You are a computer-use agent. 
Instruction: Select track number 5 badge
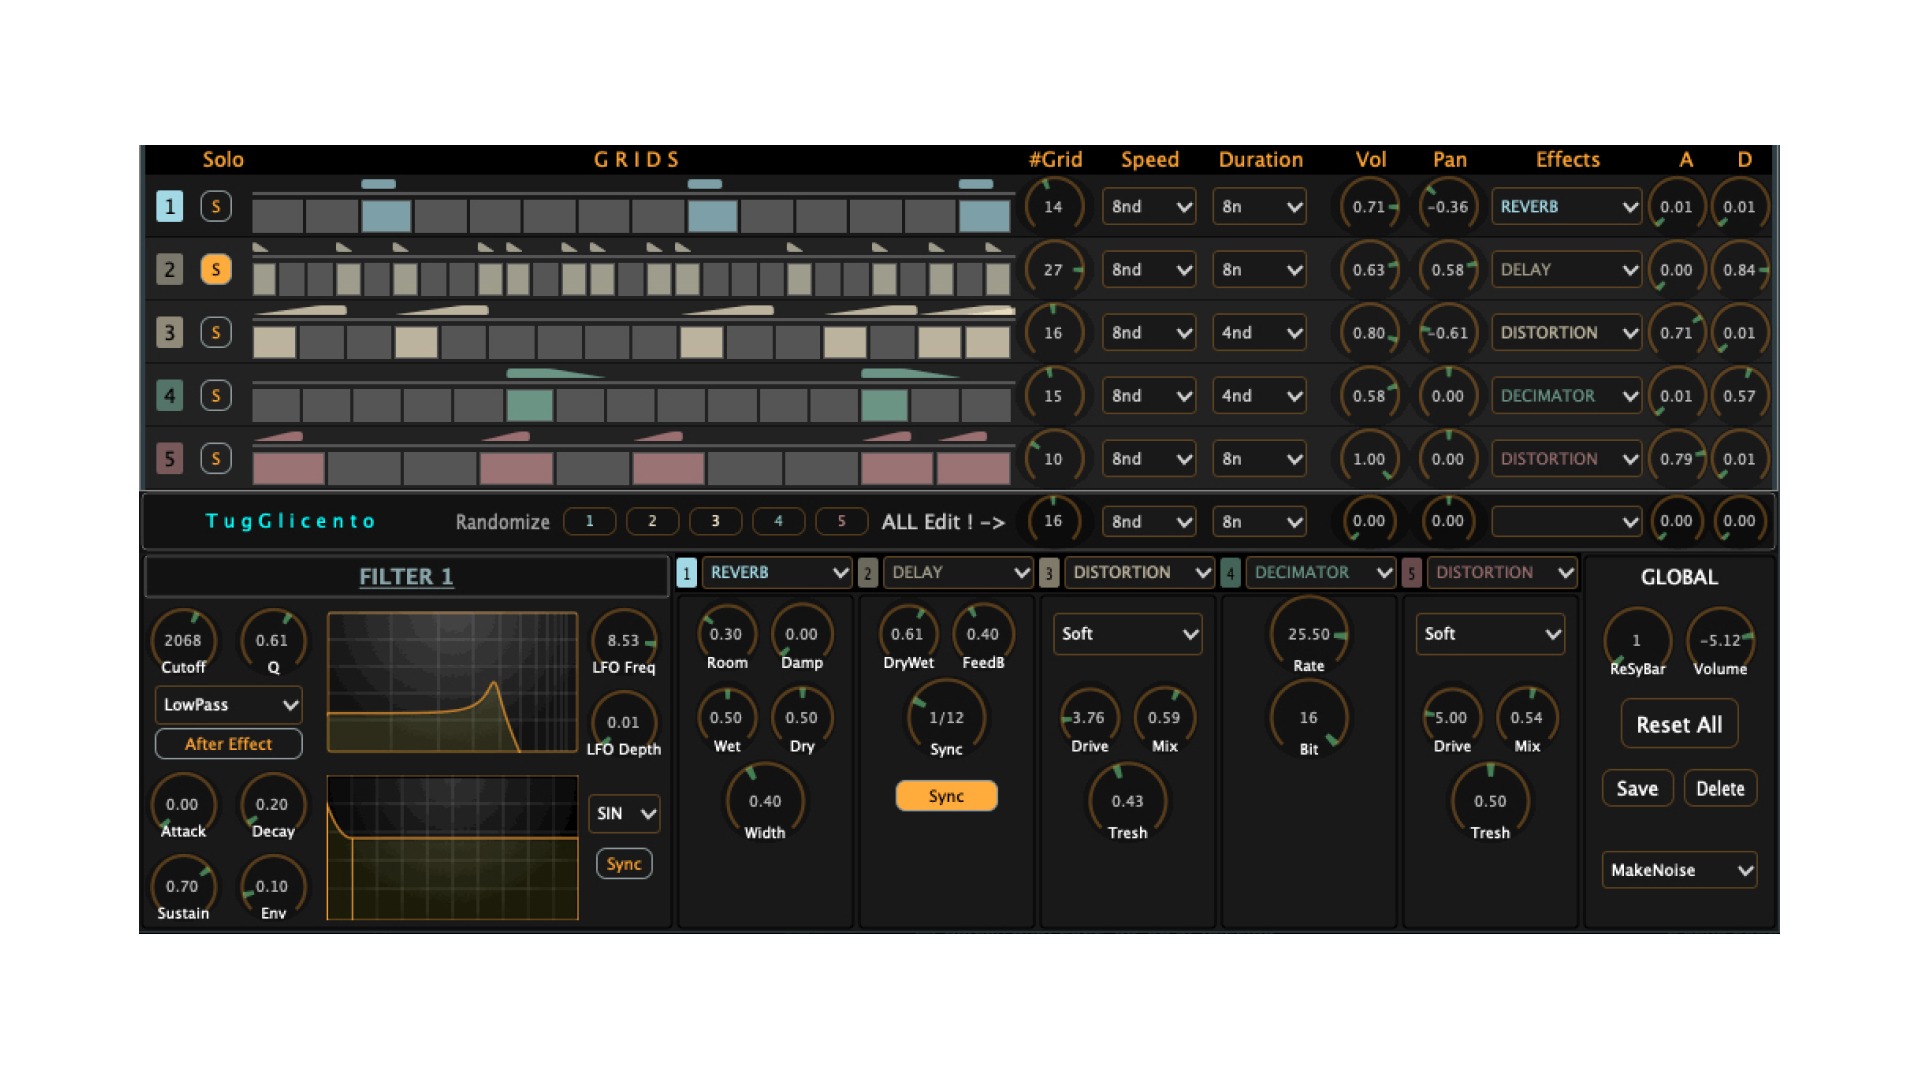(x=169, y=458)
